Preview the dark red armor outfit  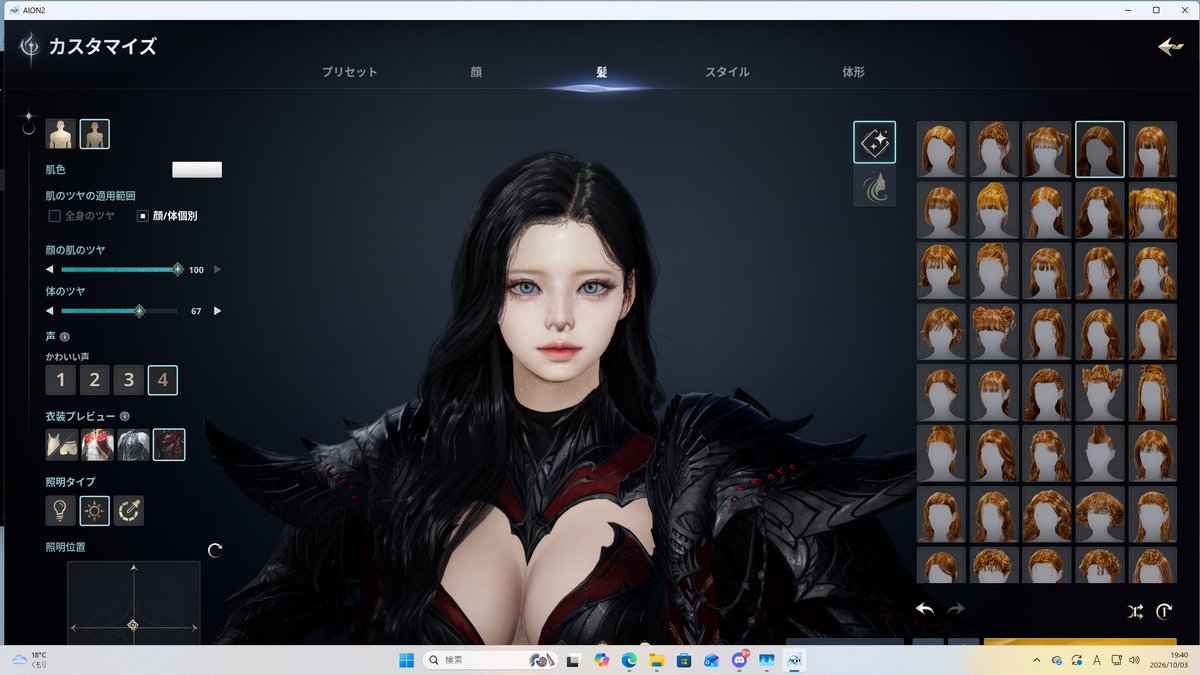coord(169,444)
